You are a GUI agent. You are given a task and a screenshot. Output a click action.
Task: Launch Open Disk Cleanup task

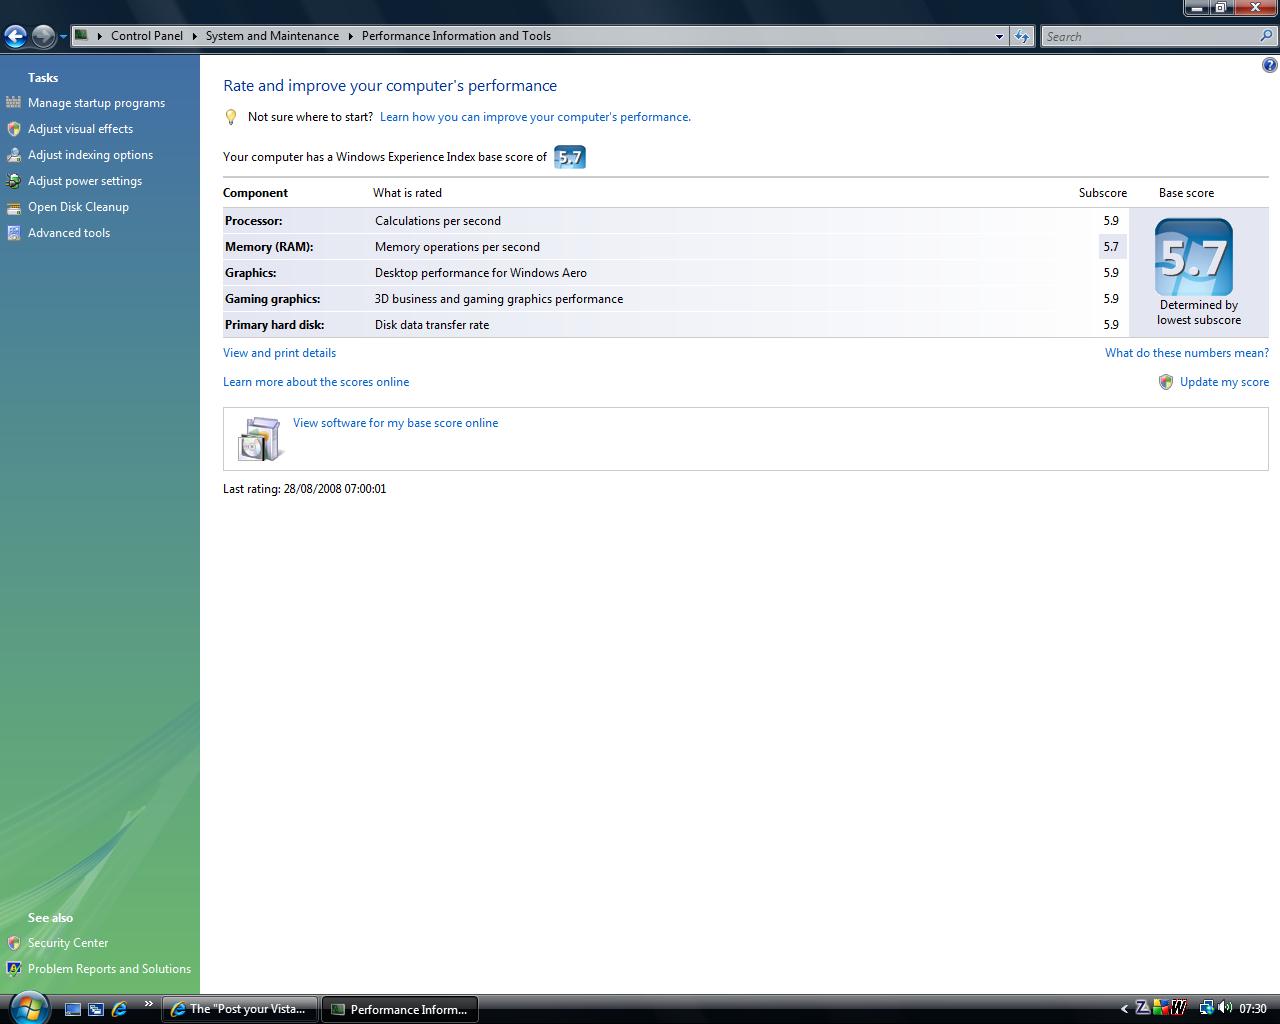pos(78,207)
